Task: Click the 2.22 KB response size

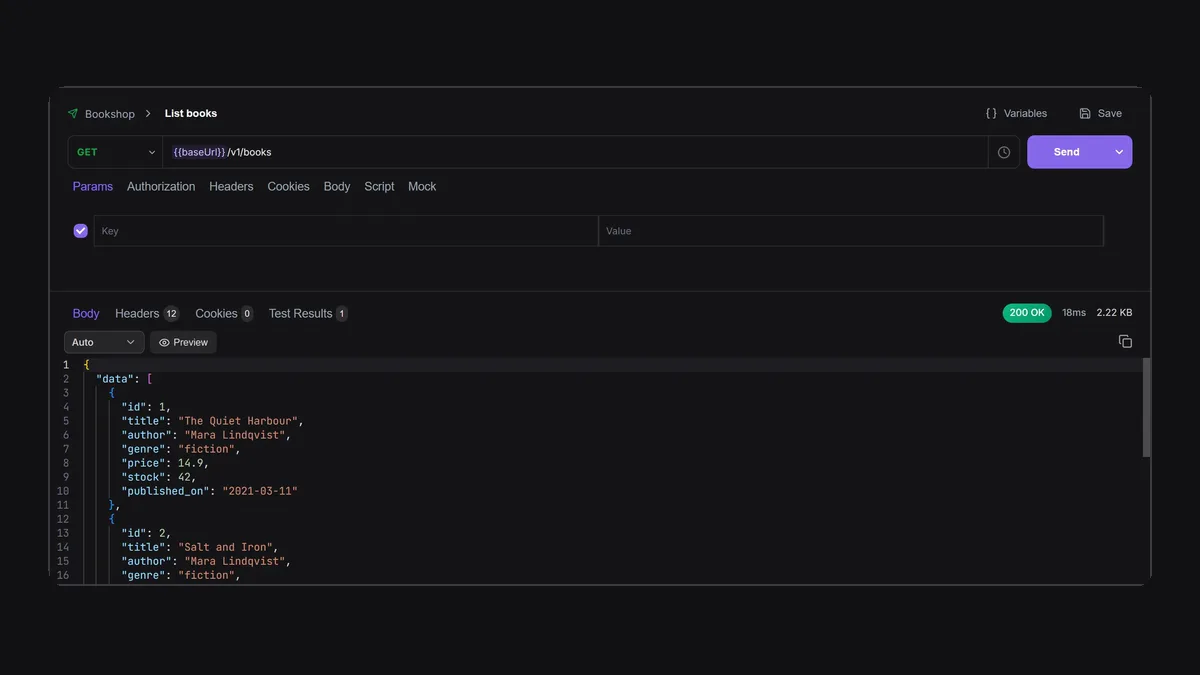Action: 1114,313
